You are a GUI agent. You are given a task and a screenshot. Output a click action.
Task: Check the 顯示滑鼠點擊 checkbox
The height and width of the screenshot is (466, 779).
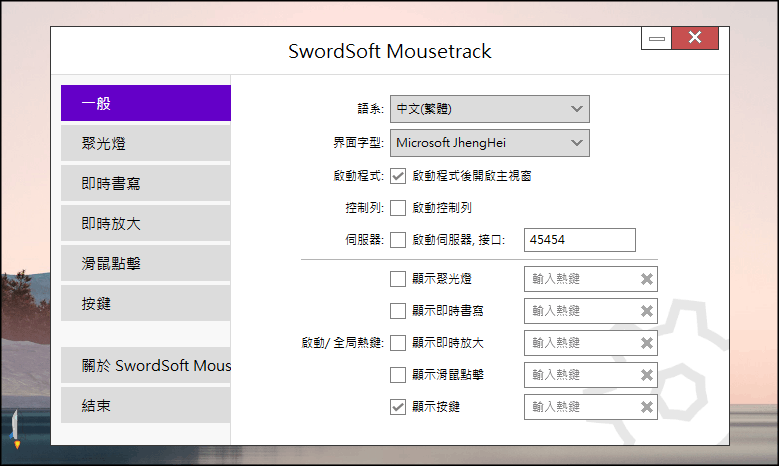tap(397, 375)
